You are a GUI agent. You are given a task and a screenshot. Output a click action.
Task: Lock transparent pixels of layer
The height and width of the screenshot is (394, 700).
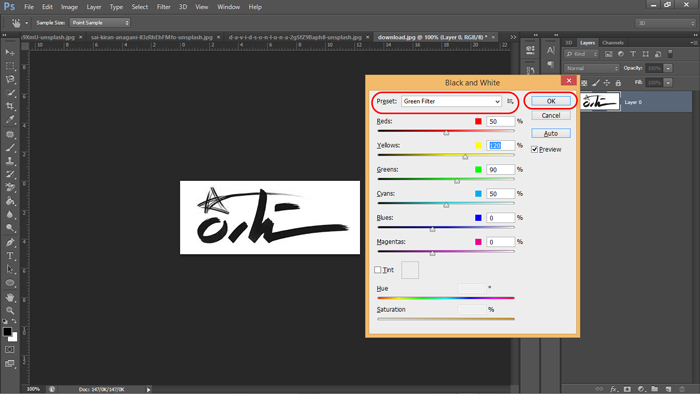pyautogui.click(x=584, y=83)
